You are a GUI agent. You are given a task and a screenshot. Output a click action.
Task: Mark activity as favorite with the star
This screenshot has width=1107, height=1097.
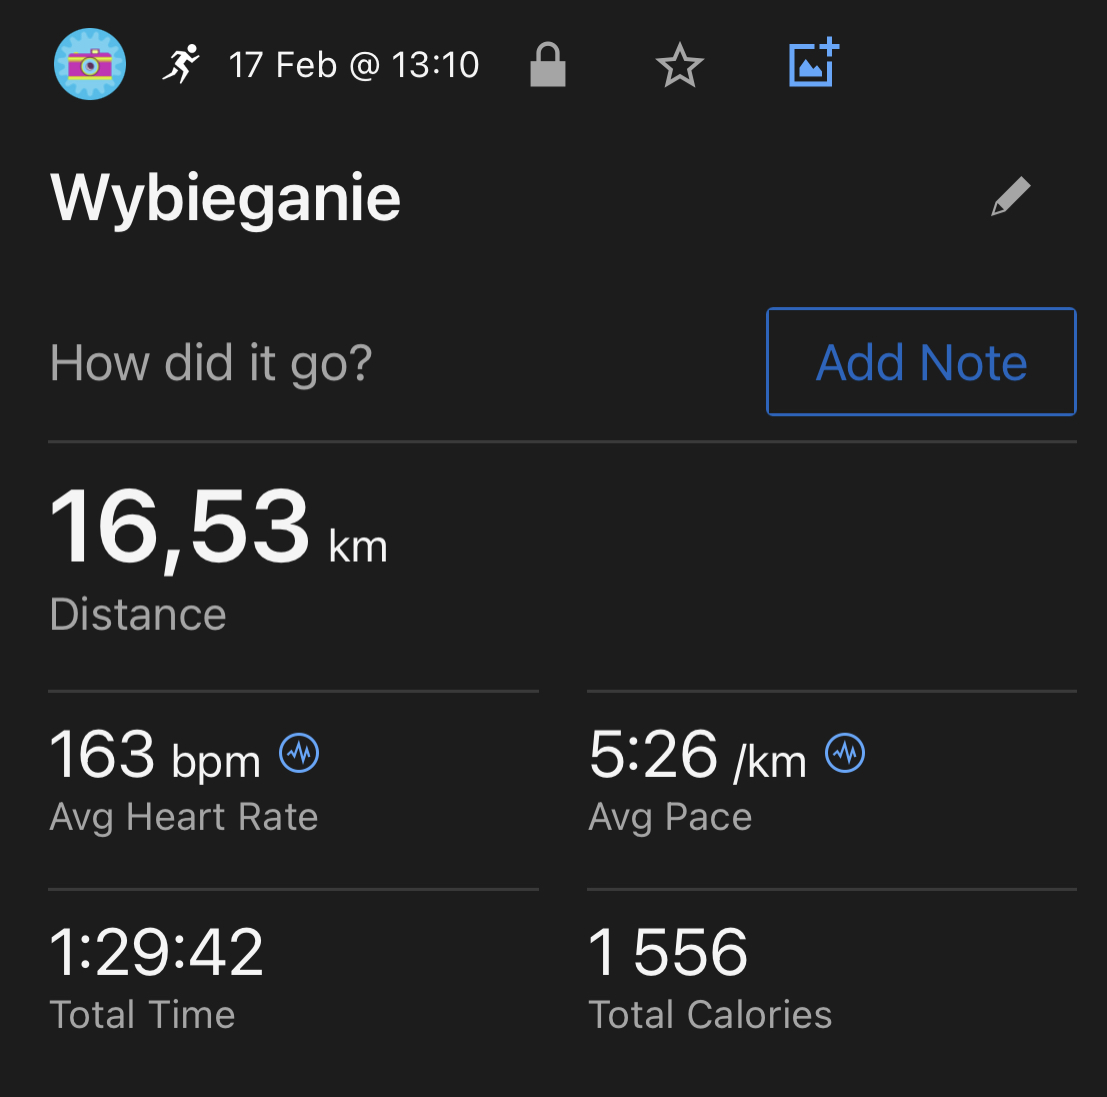[680, 66]
